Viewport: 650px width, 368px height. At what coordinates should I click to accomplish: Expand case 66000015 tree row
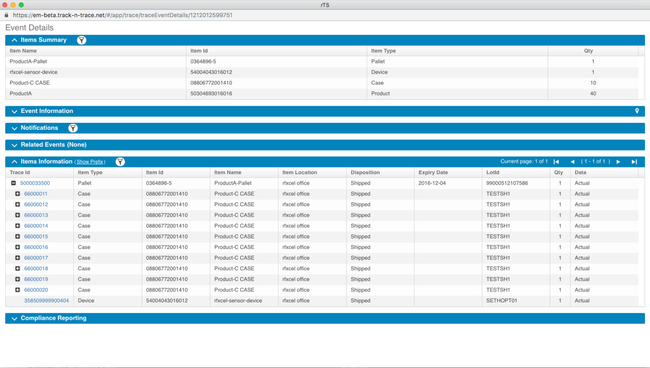[x=17, y=236]
